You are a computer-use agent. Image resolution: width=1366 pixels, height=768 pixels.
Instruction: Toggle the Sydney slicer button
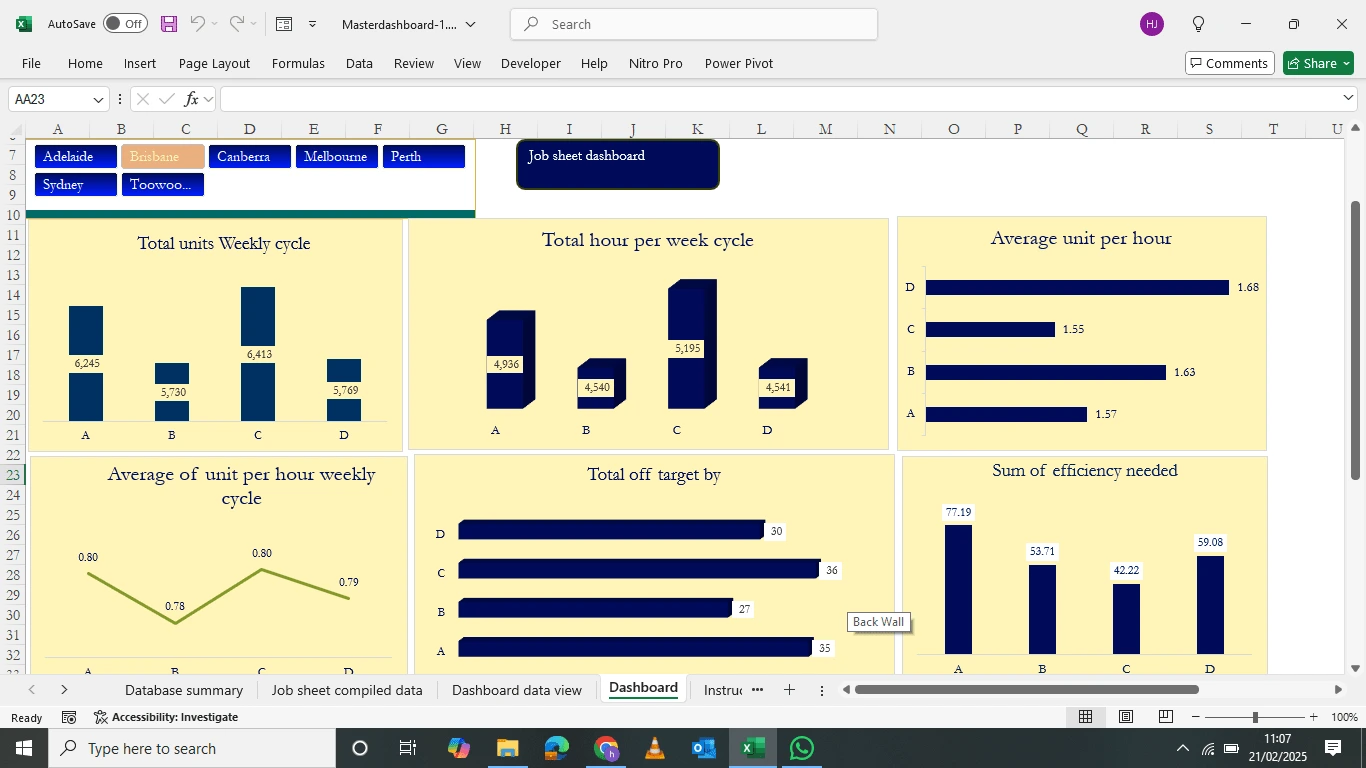(76, 185)
